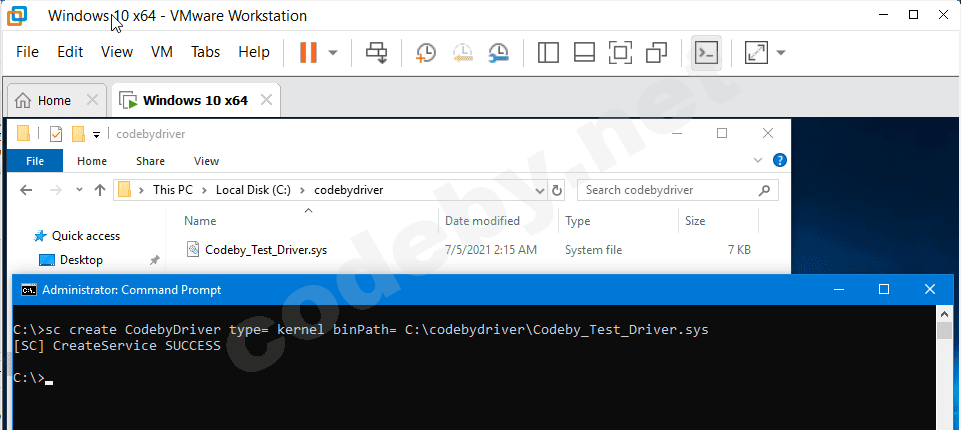
Task: Open the snapshot manager
Action: point(498,53)
